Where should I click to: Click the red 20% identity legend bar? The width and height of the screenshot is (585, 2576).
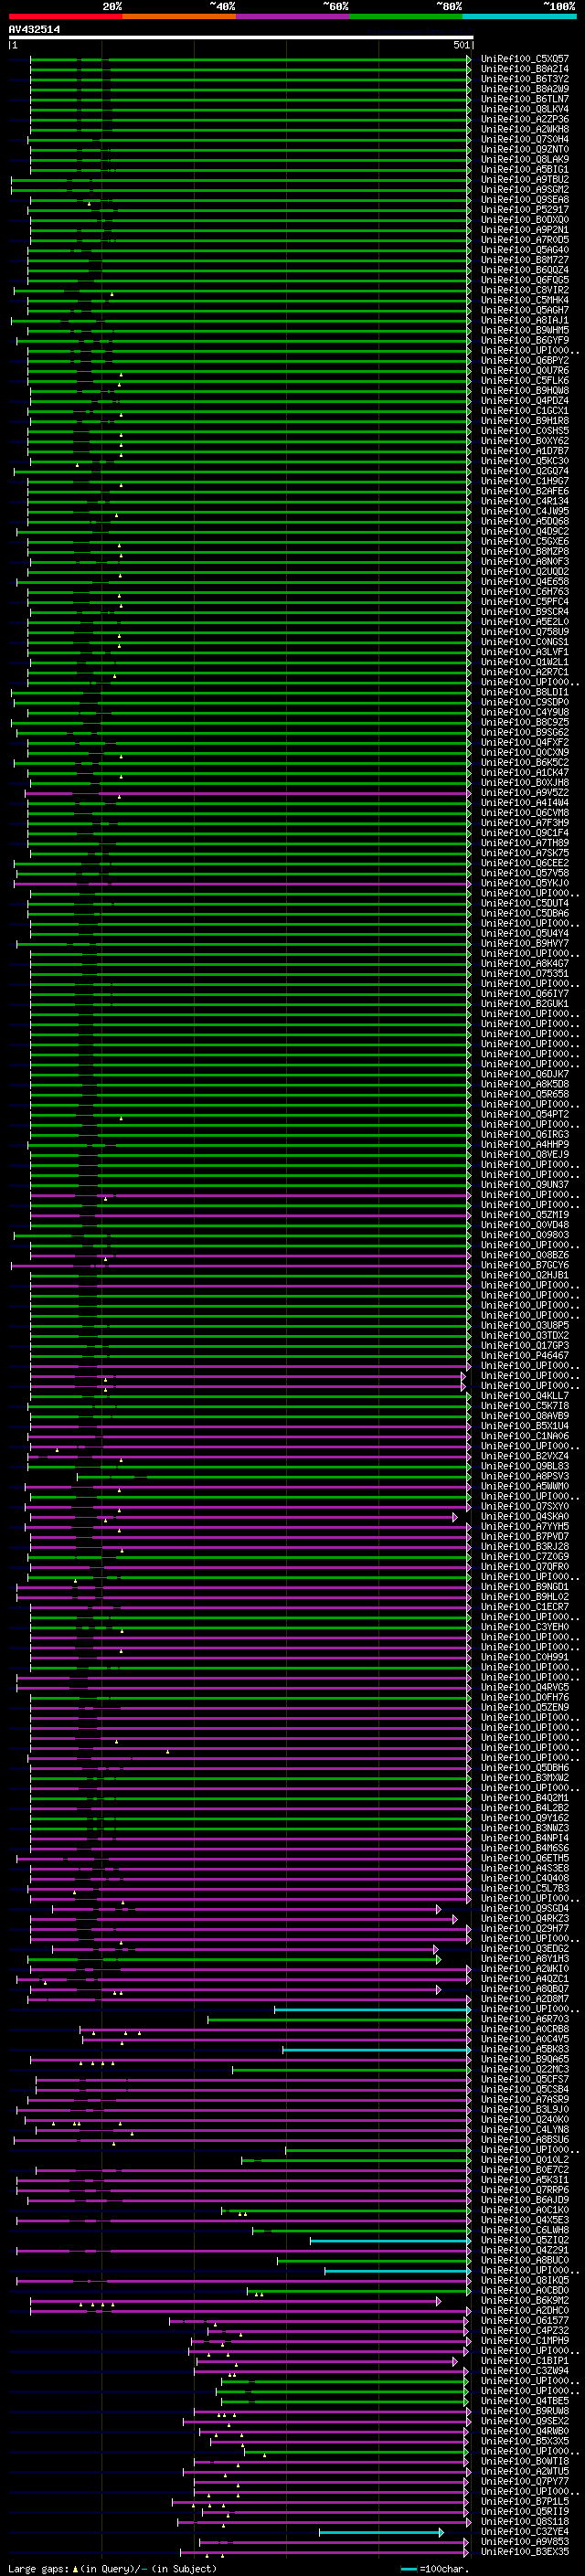point(65,16)
